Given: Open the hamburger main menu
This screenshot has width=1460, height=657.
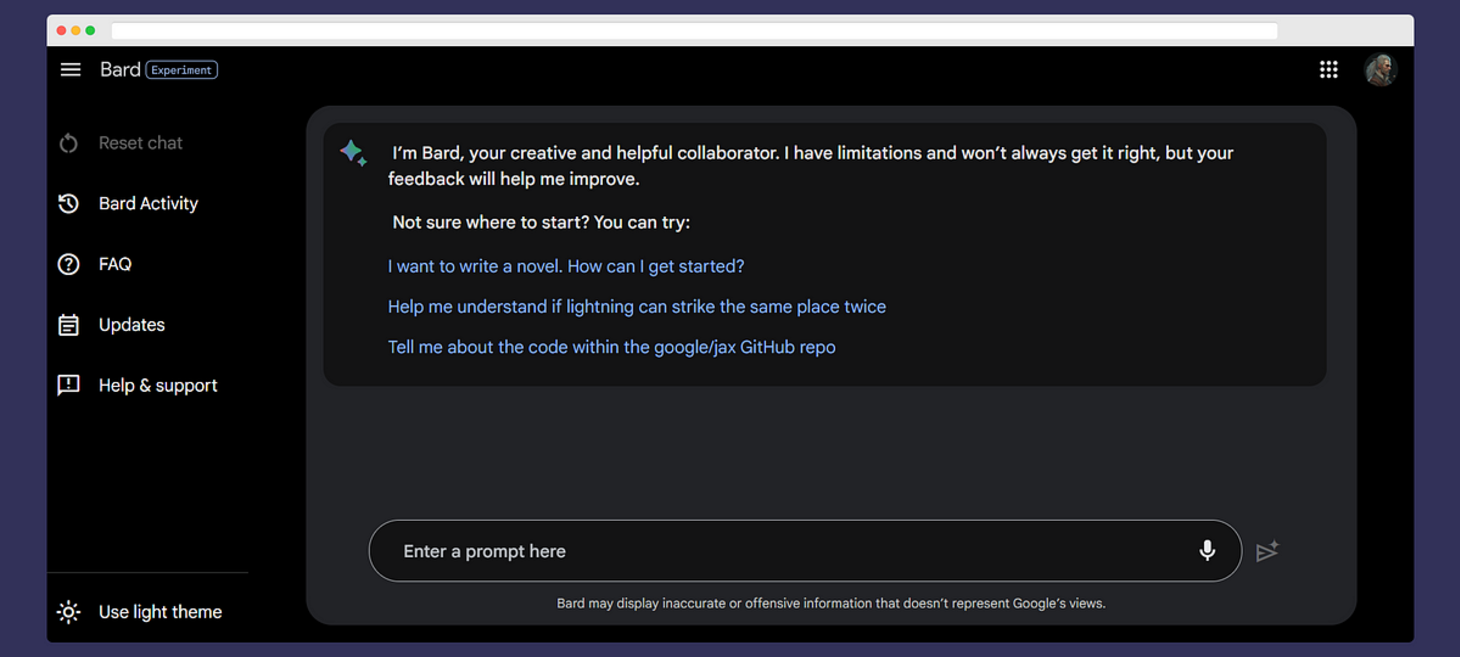Looking at the screenshot, I should pyautogui.click(x=70, y=70).
